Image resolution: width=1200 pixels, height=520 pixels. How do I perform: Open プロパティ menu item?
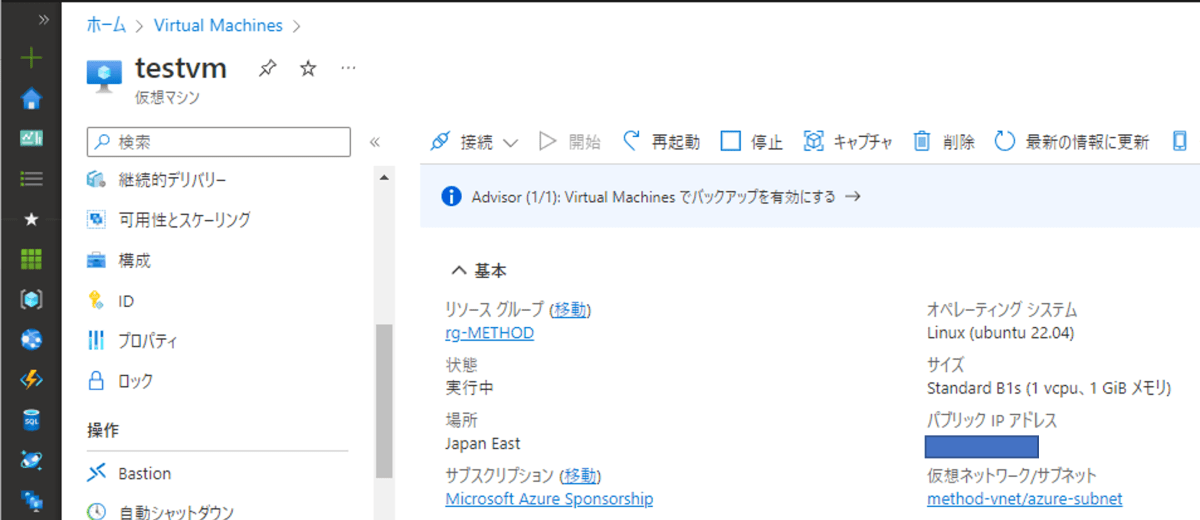point(148,341)
